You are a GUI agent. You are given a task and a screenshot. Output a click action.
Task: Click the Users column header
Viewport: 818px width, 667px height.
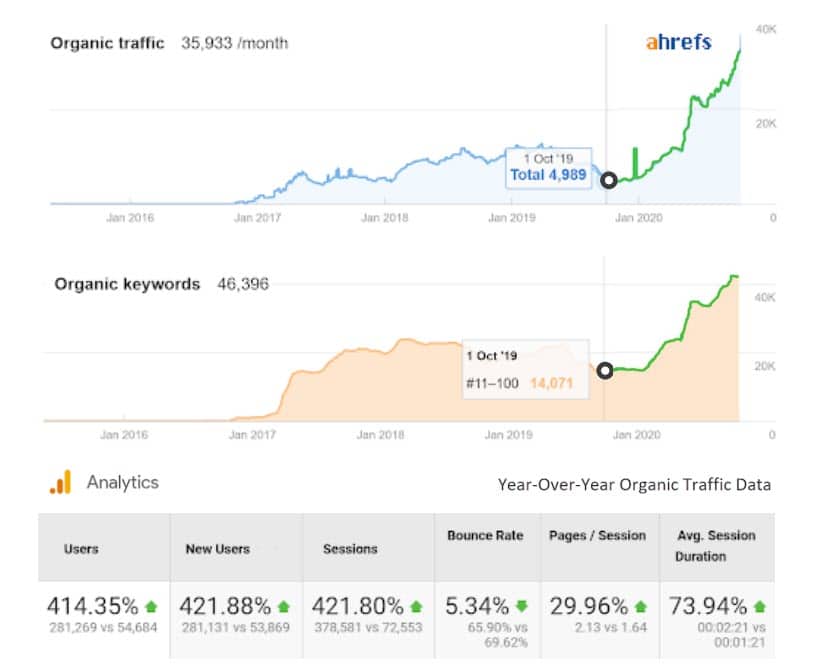(81, 549)
